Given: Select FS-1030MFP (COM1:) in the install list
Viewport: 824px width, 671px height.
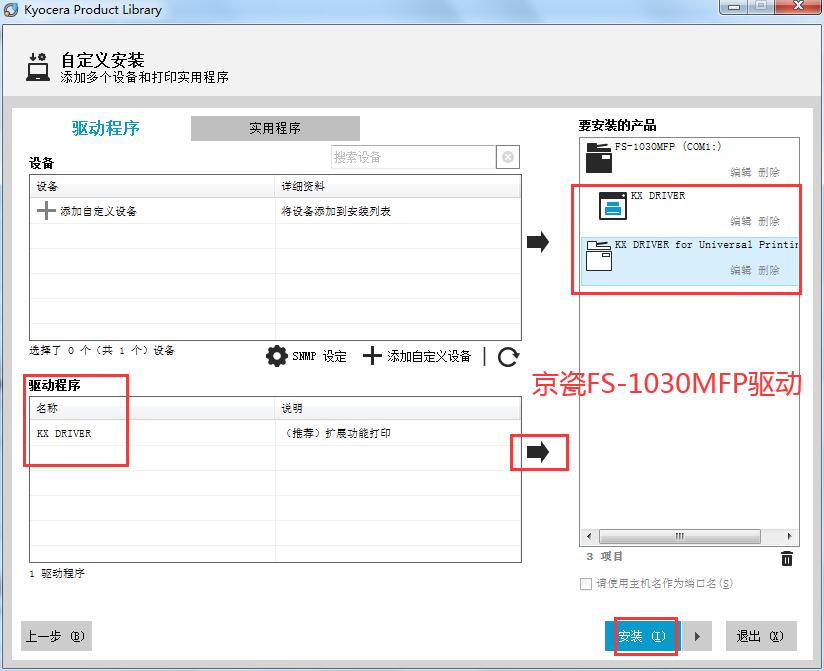Looking at the screenshot, I should point(689,158).
